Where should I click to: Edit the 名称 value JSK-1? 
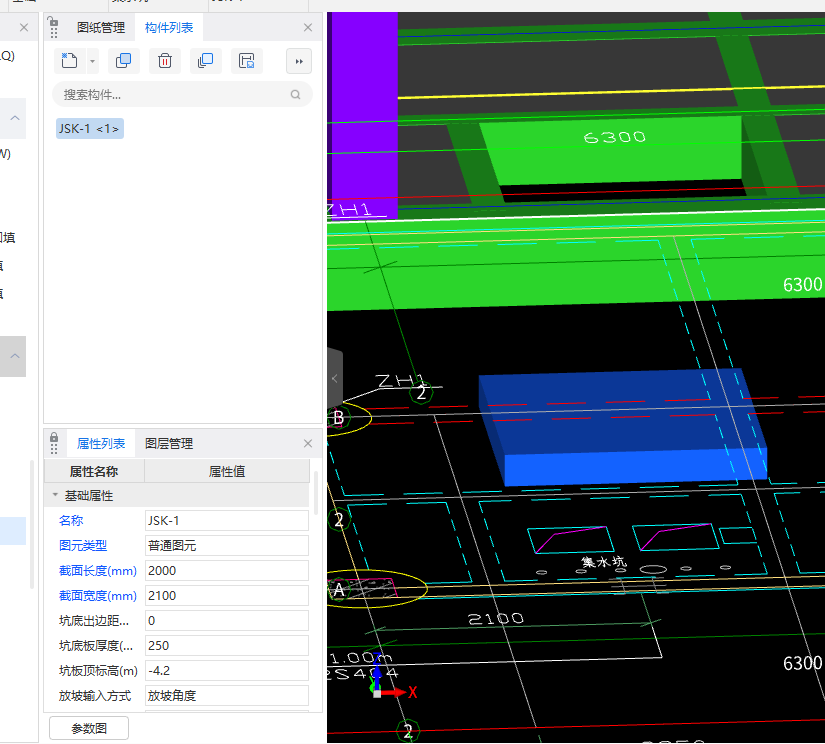point(227,520)
